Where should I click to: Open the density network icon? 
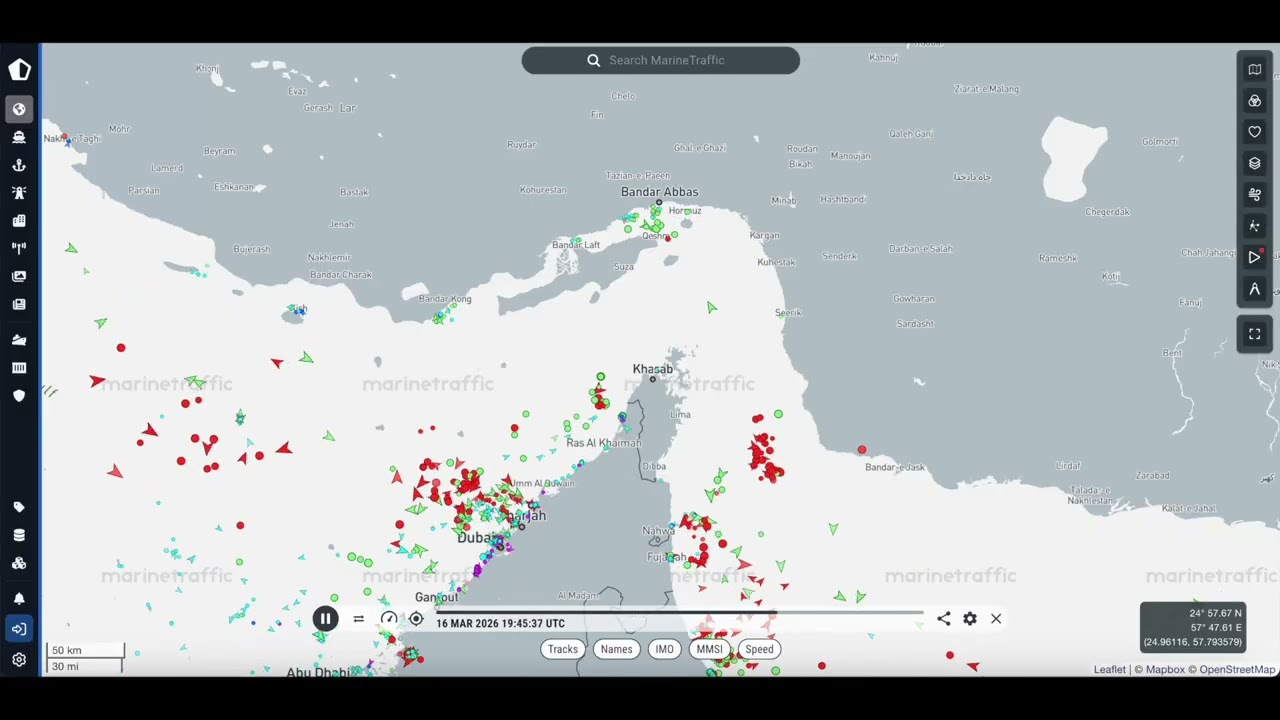tap(1255, 226)
